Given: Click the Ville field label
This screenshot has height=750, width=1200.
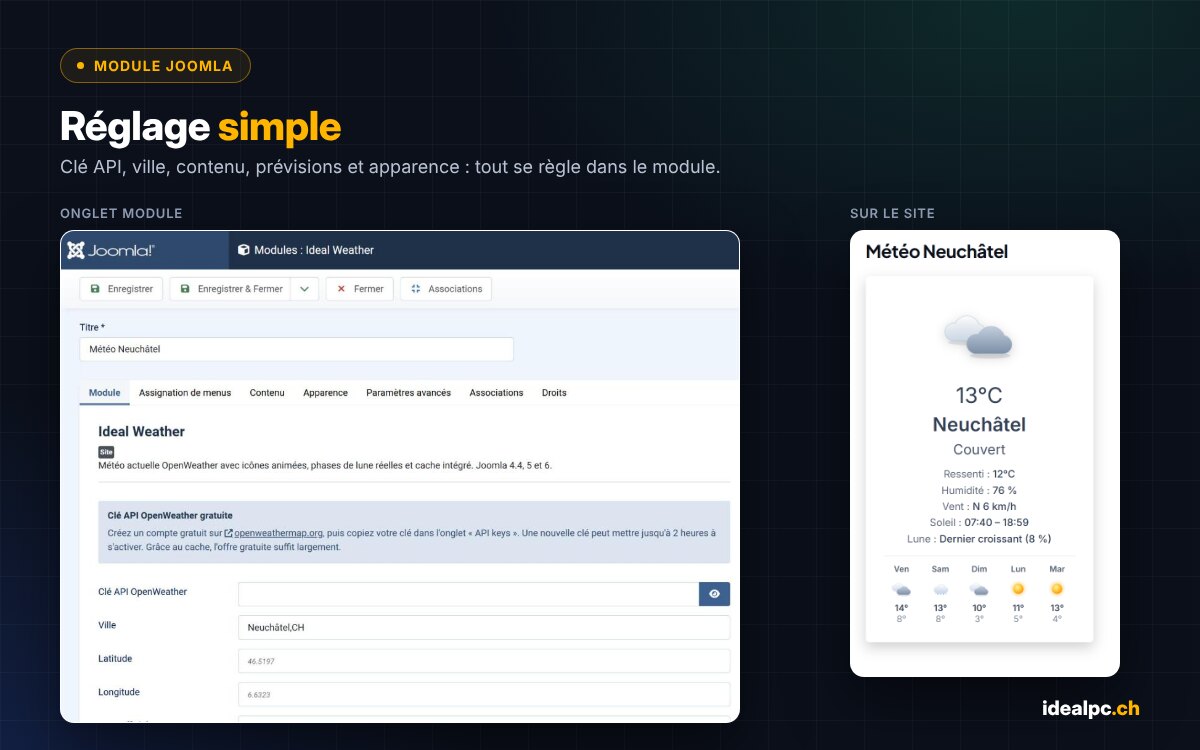Looking at the screenshot, I should 107,625.
